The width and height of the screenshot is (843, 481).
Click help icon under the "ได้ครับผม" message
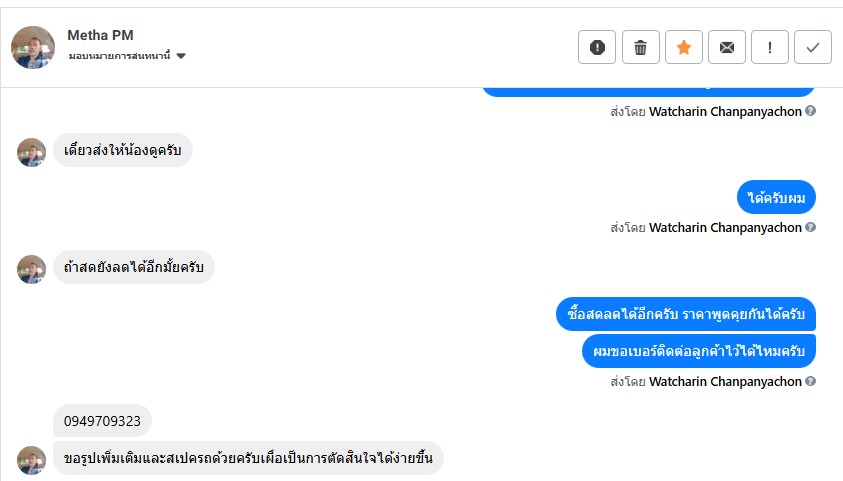811,227
